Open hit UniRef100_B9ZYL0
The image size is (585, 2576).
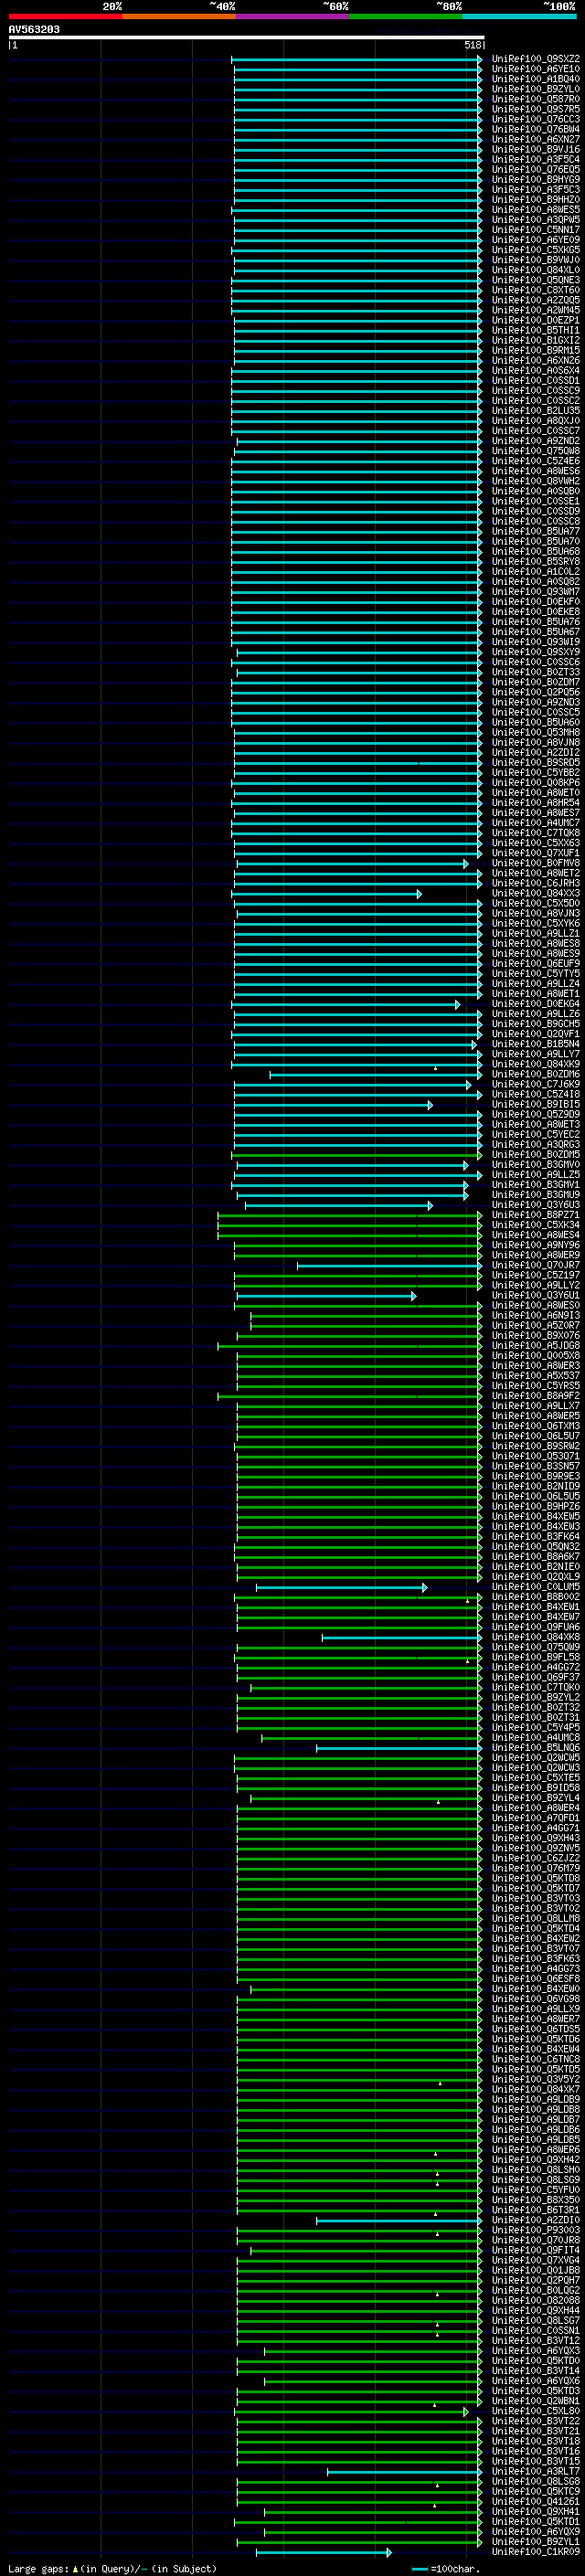point(536,89)
